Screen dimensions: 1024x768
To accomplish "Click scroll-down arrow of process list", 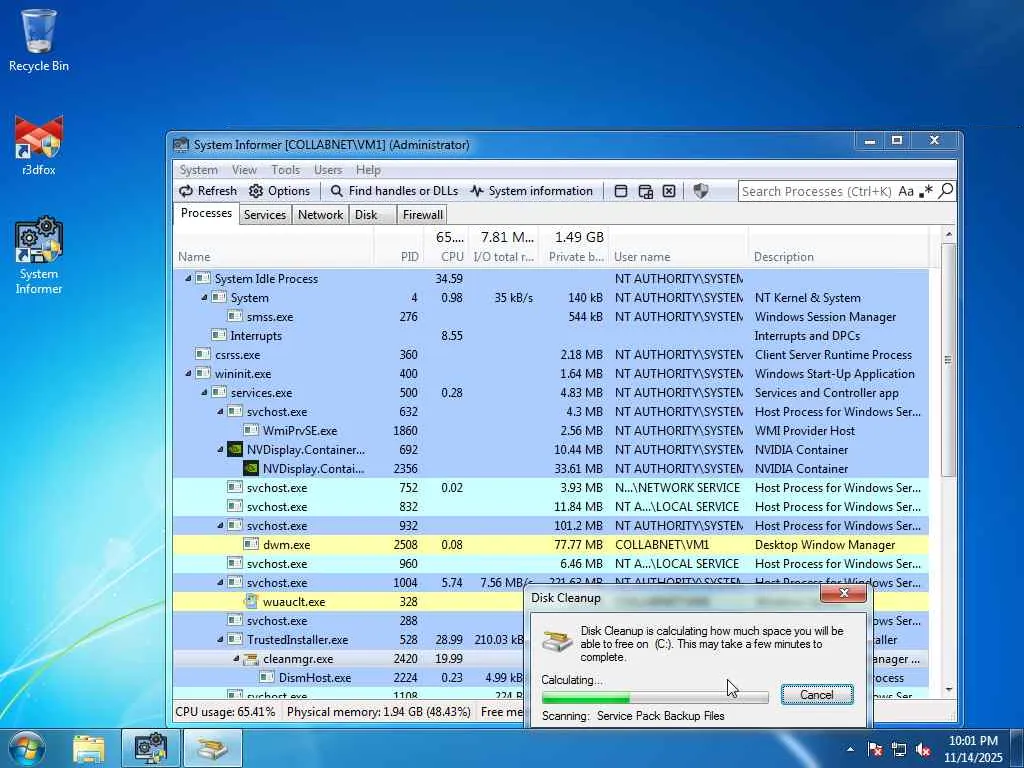I will click(948, 690).
